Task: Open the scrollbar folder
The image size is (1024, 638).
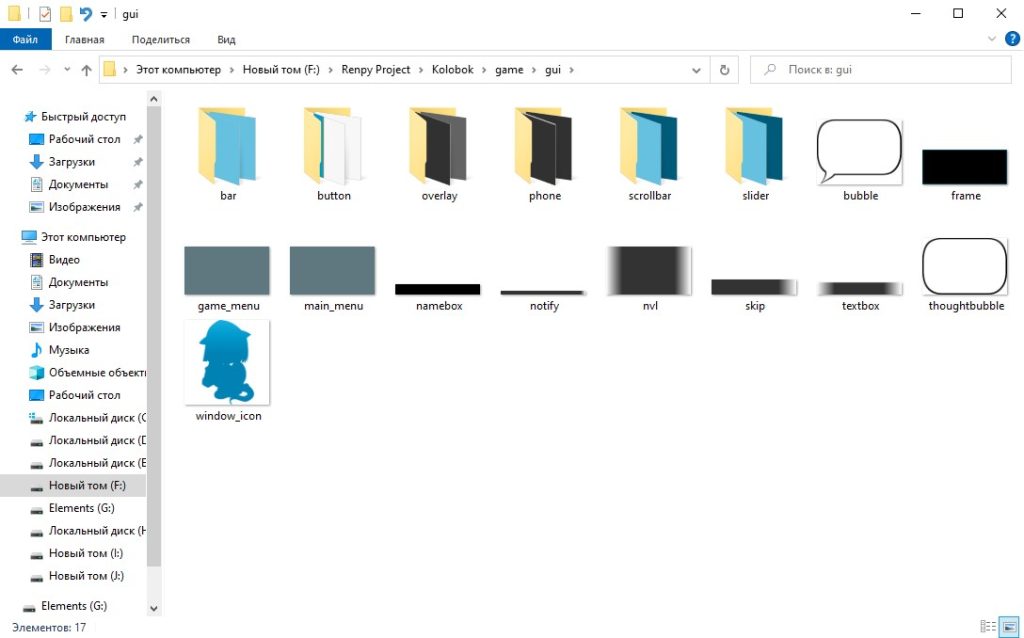Action: coord(650,150)
